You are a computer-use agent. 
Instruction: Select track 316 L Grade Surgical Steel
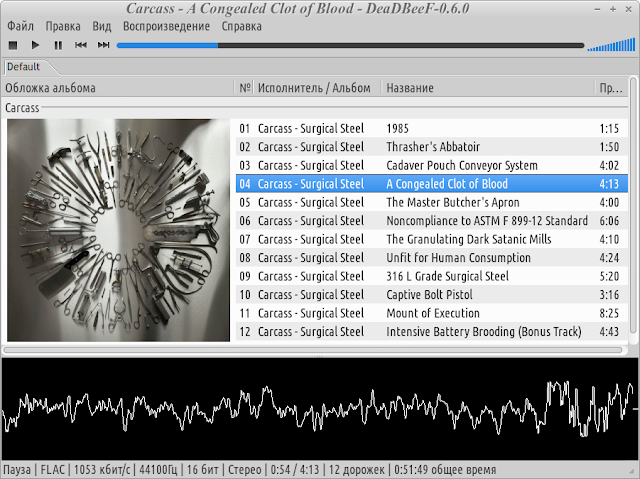432,276
